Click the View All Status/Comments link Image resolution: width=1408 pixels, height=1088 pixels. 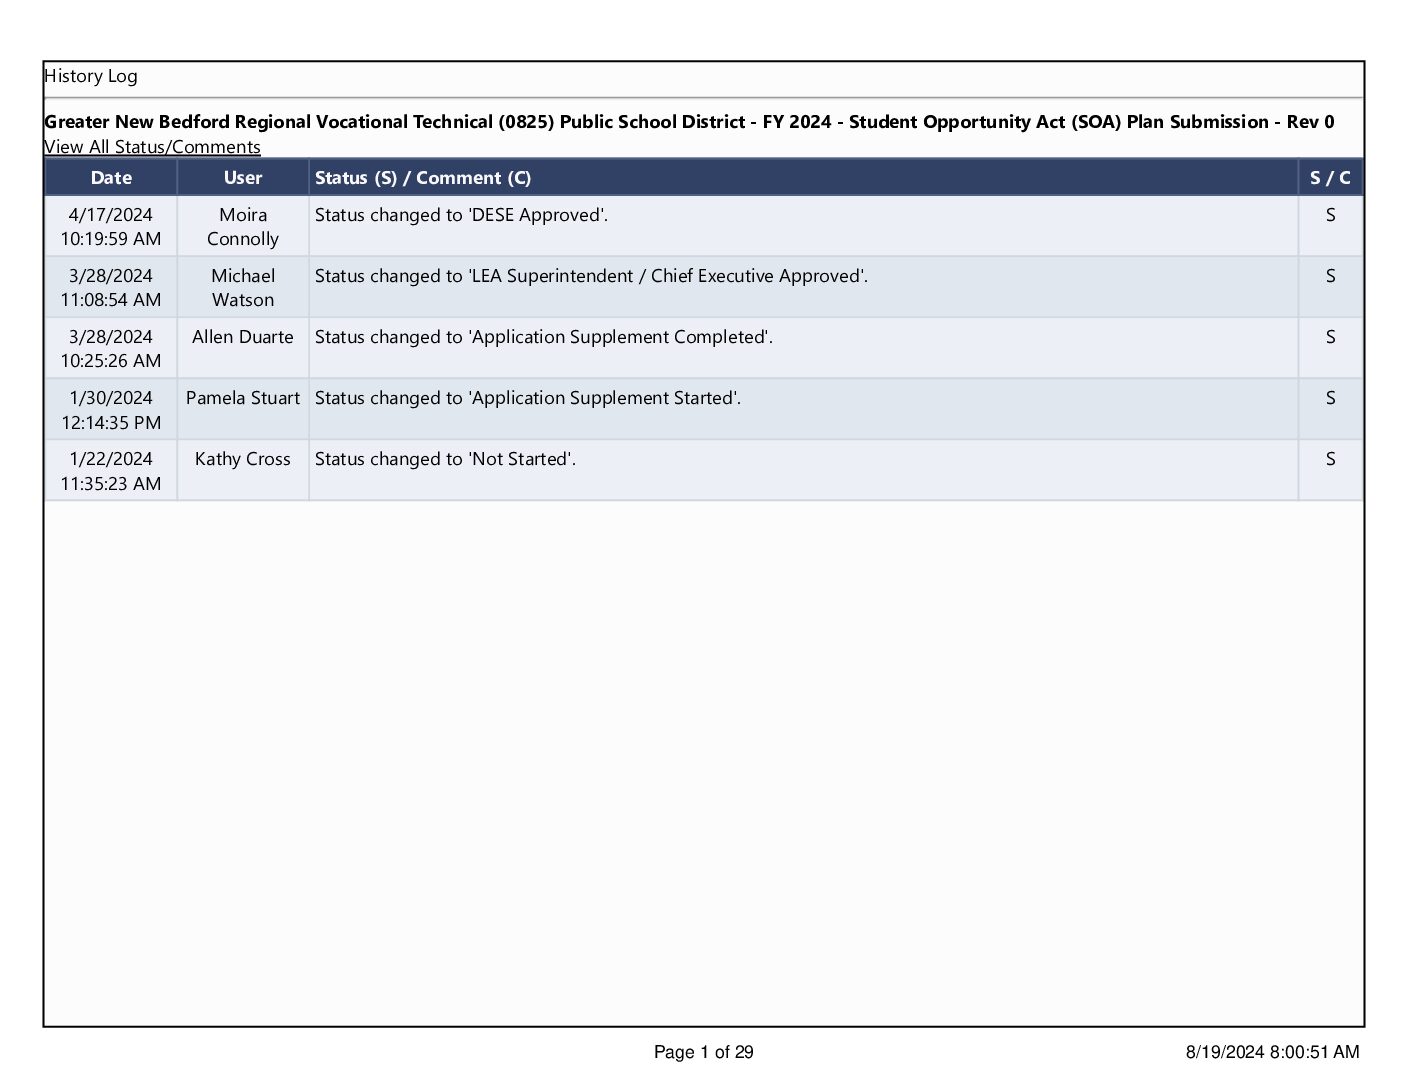[152, 147]
